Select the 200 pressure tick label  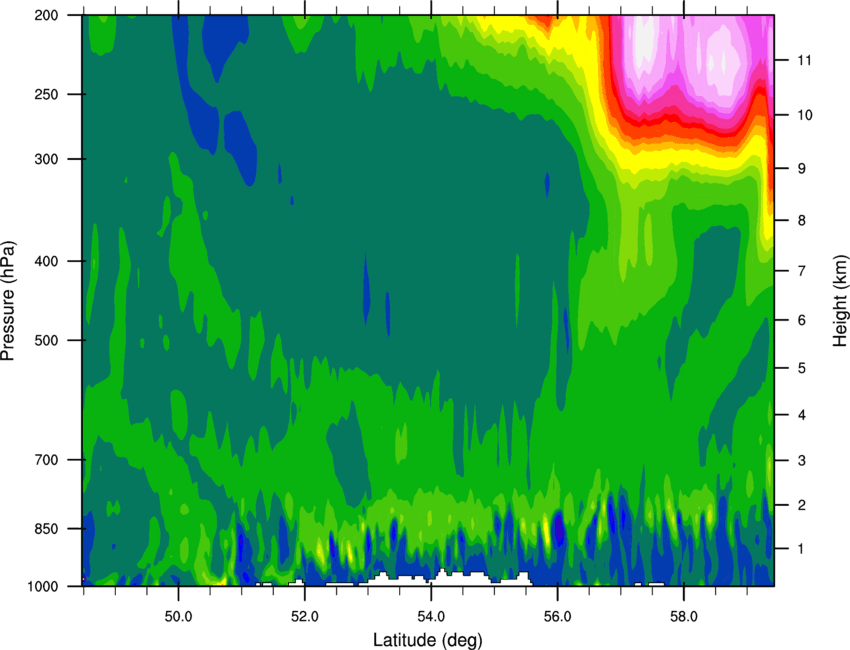[46, 16]
